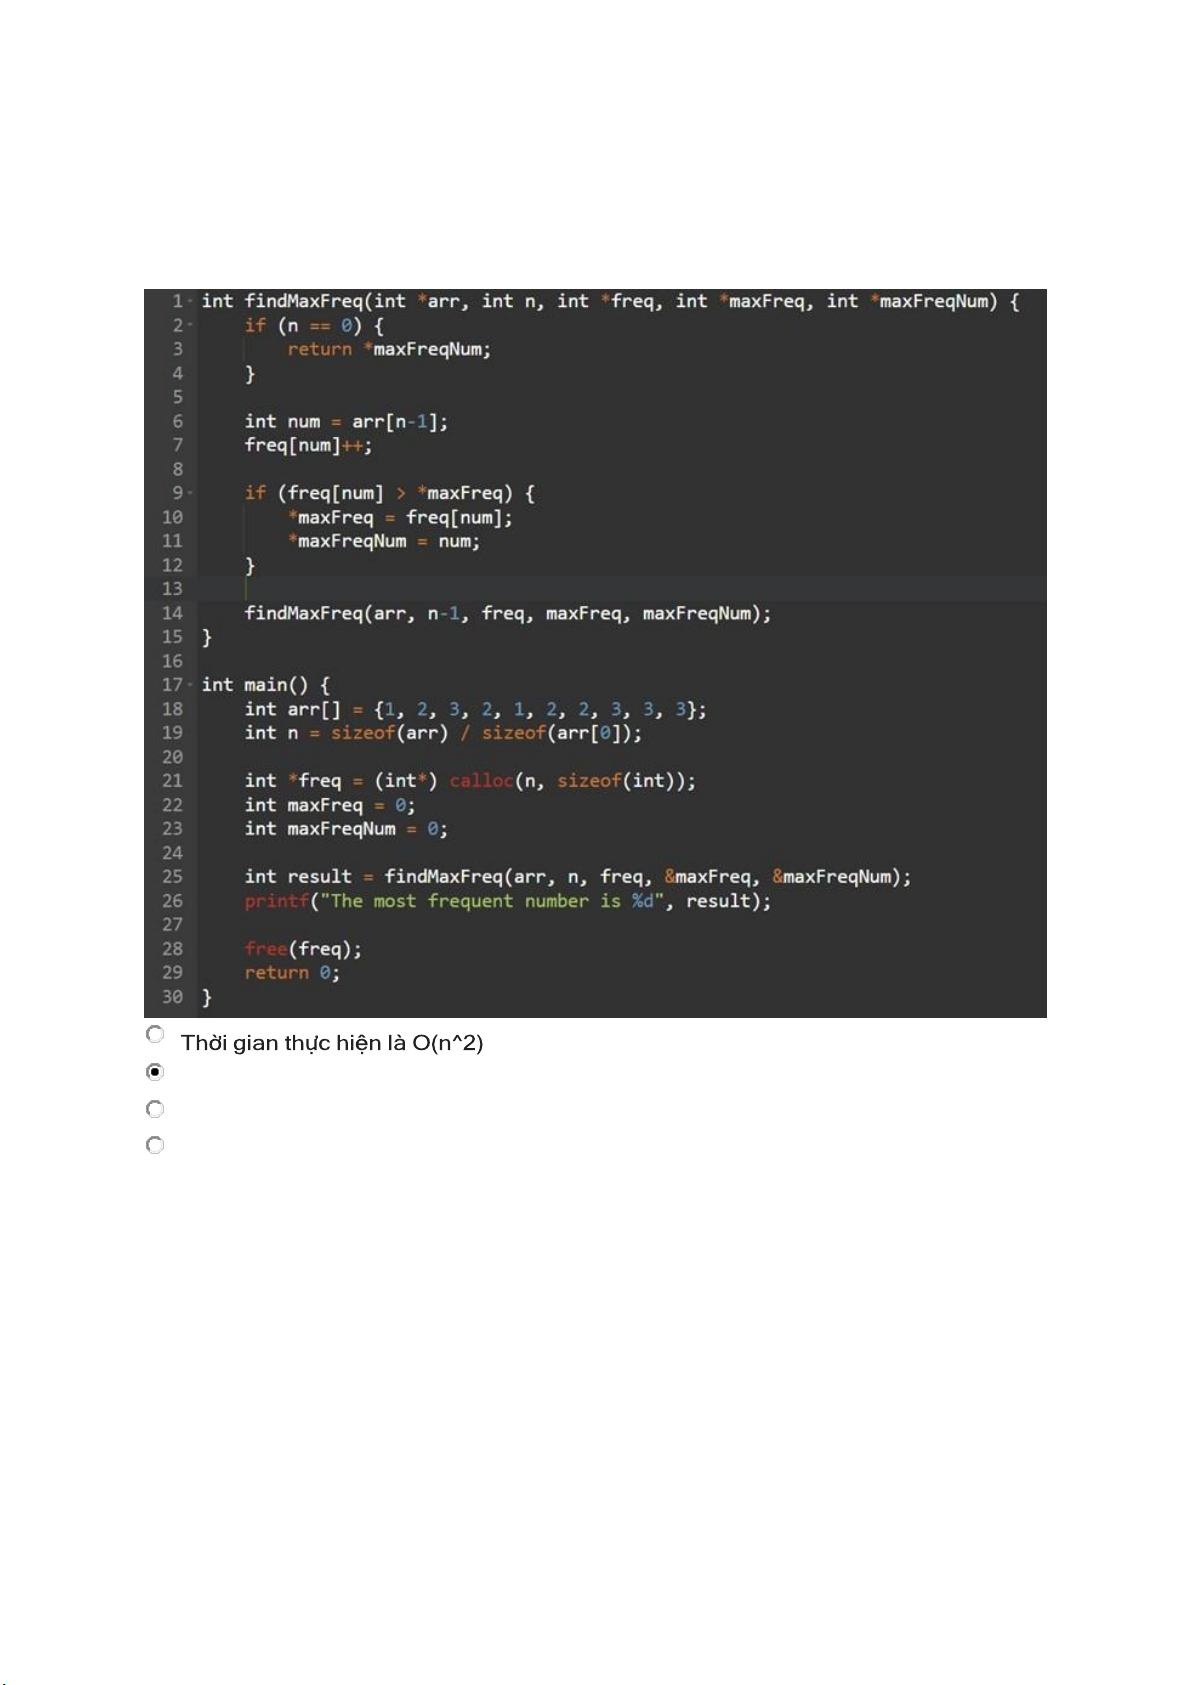
Task: Click the 'The most frequent number is %d' string
Action: pyautogui.click(x=490, y=901)
